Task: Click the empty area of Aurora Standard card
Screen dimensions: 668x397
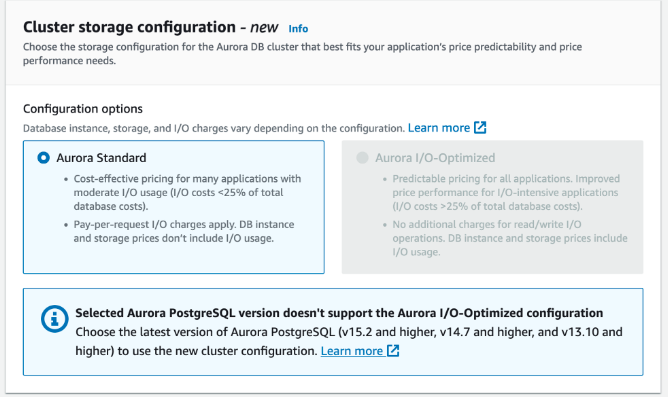Action: click(174, 259)
